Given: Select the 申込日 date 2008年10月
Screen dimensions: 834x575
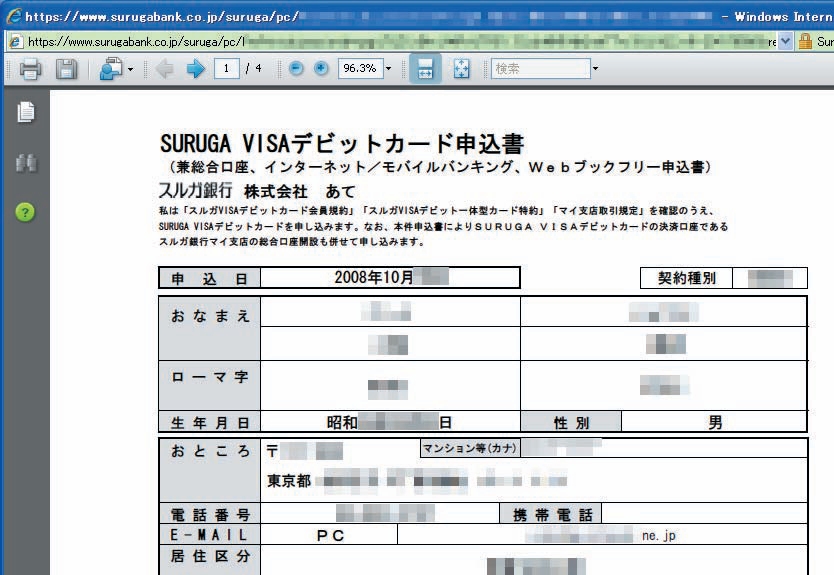Looking at the screenshot, I should click(x=374, y=277).
